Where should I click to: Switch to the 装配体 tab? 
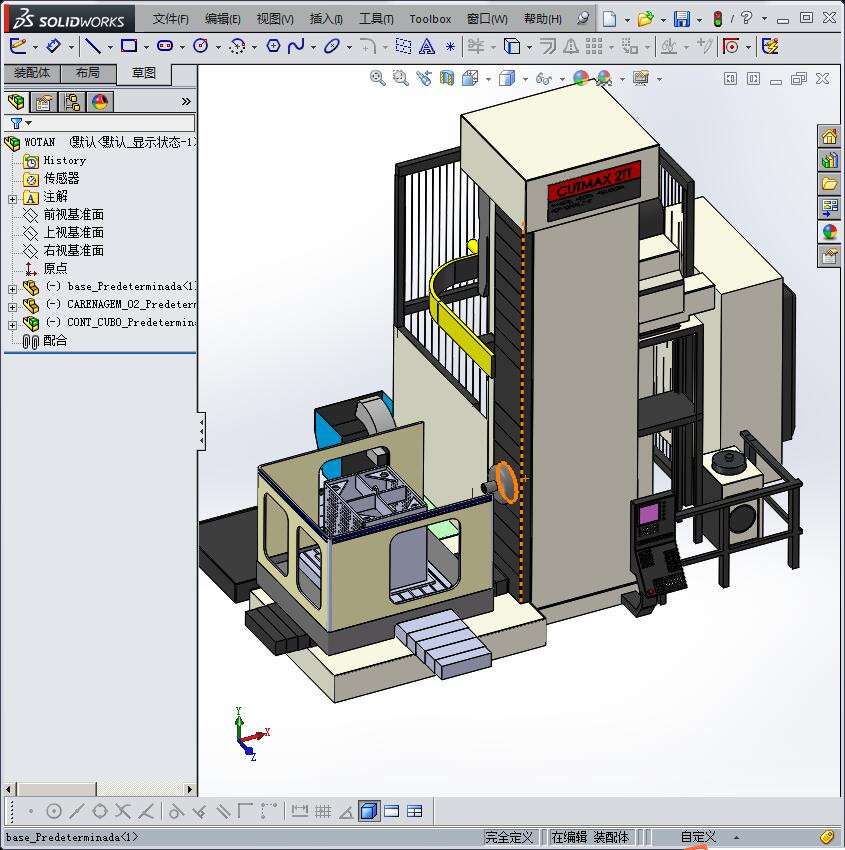(x=32, y=73)
